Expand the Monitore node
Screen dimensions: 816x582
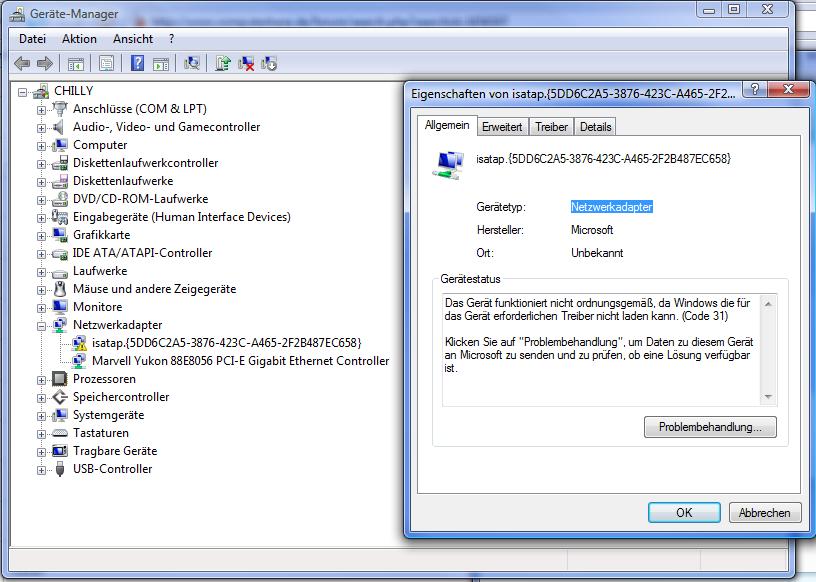point(41,308)
